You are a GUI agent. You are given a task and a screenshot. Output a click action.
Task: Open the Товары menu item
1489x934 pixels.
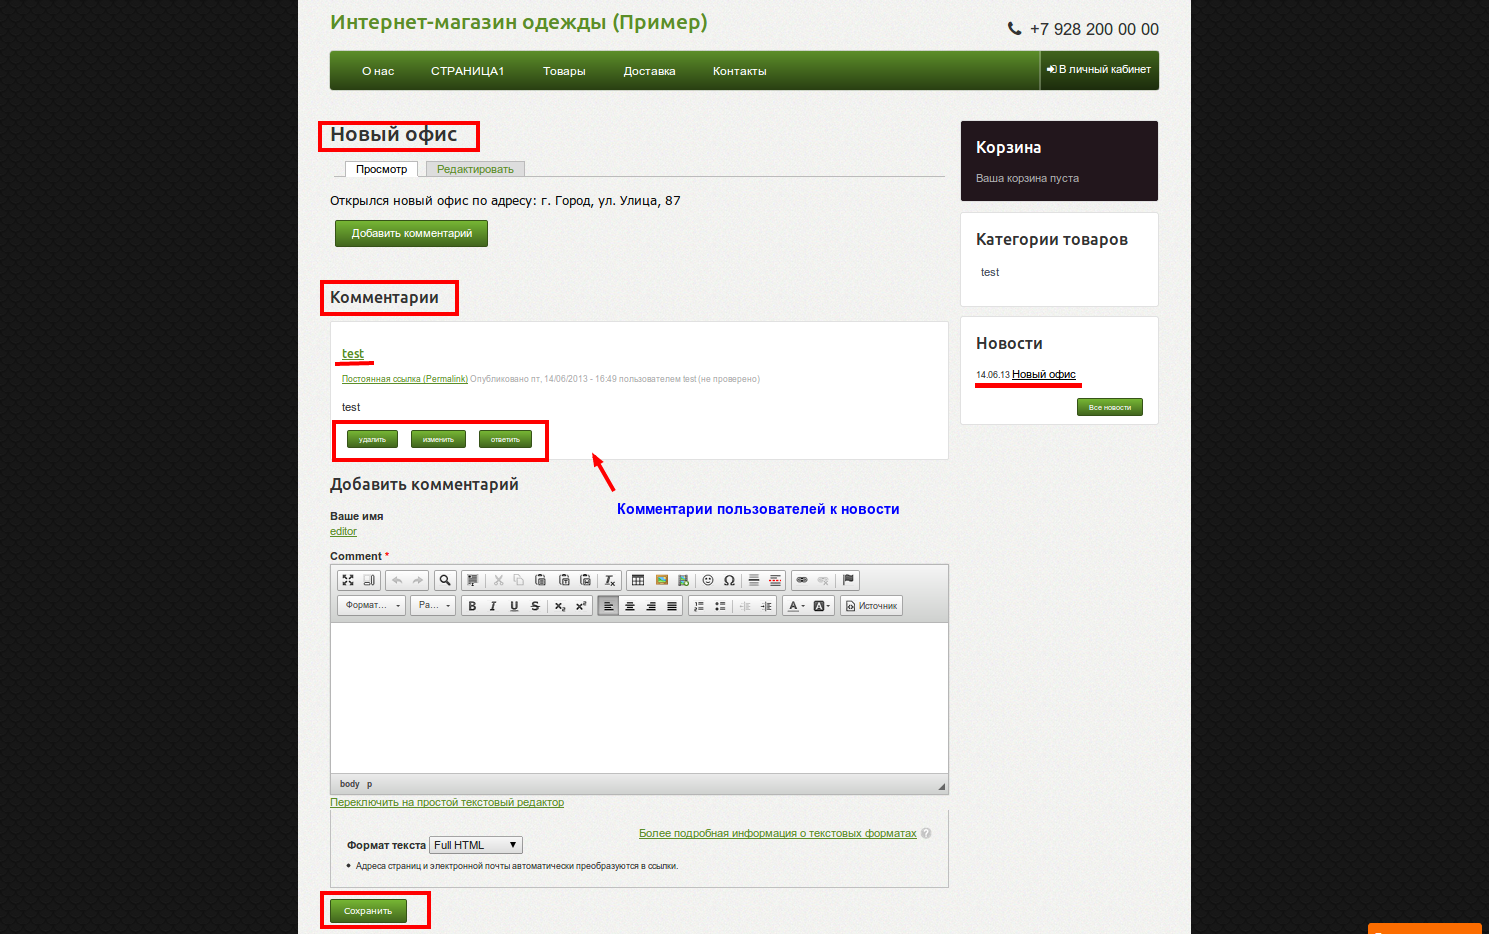564,71
